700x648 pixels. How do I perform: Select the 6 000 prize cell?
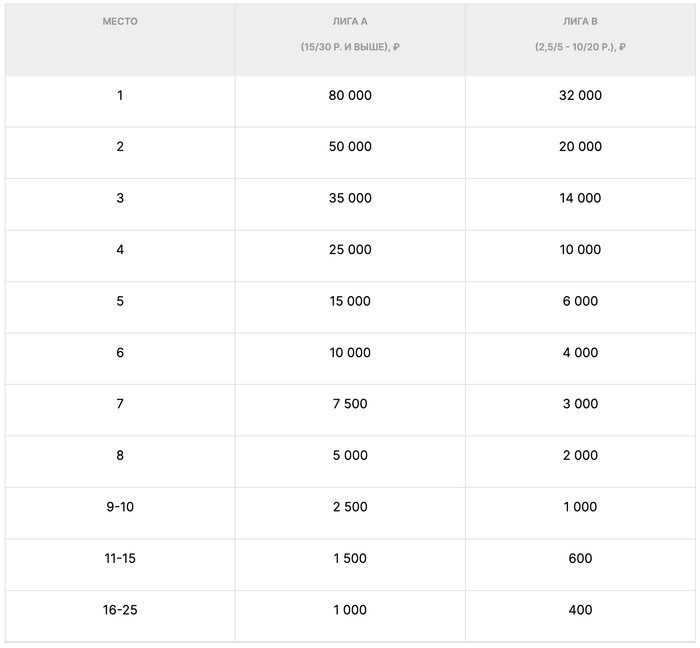point(580,301)
